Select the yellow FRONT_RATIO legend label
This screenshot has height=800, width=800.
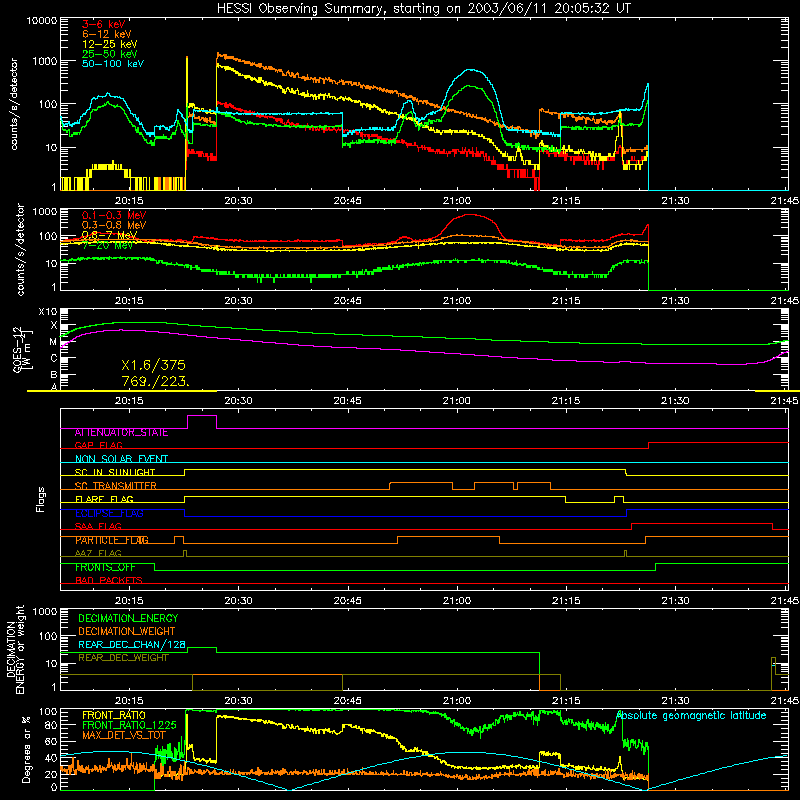[113, 715]
